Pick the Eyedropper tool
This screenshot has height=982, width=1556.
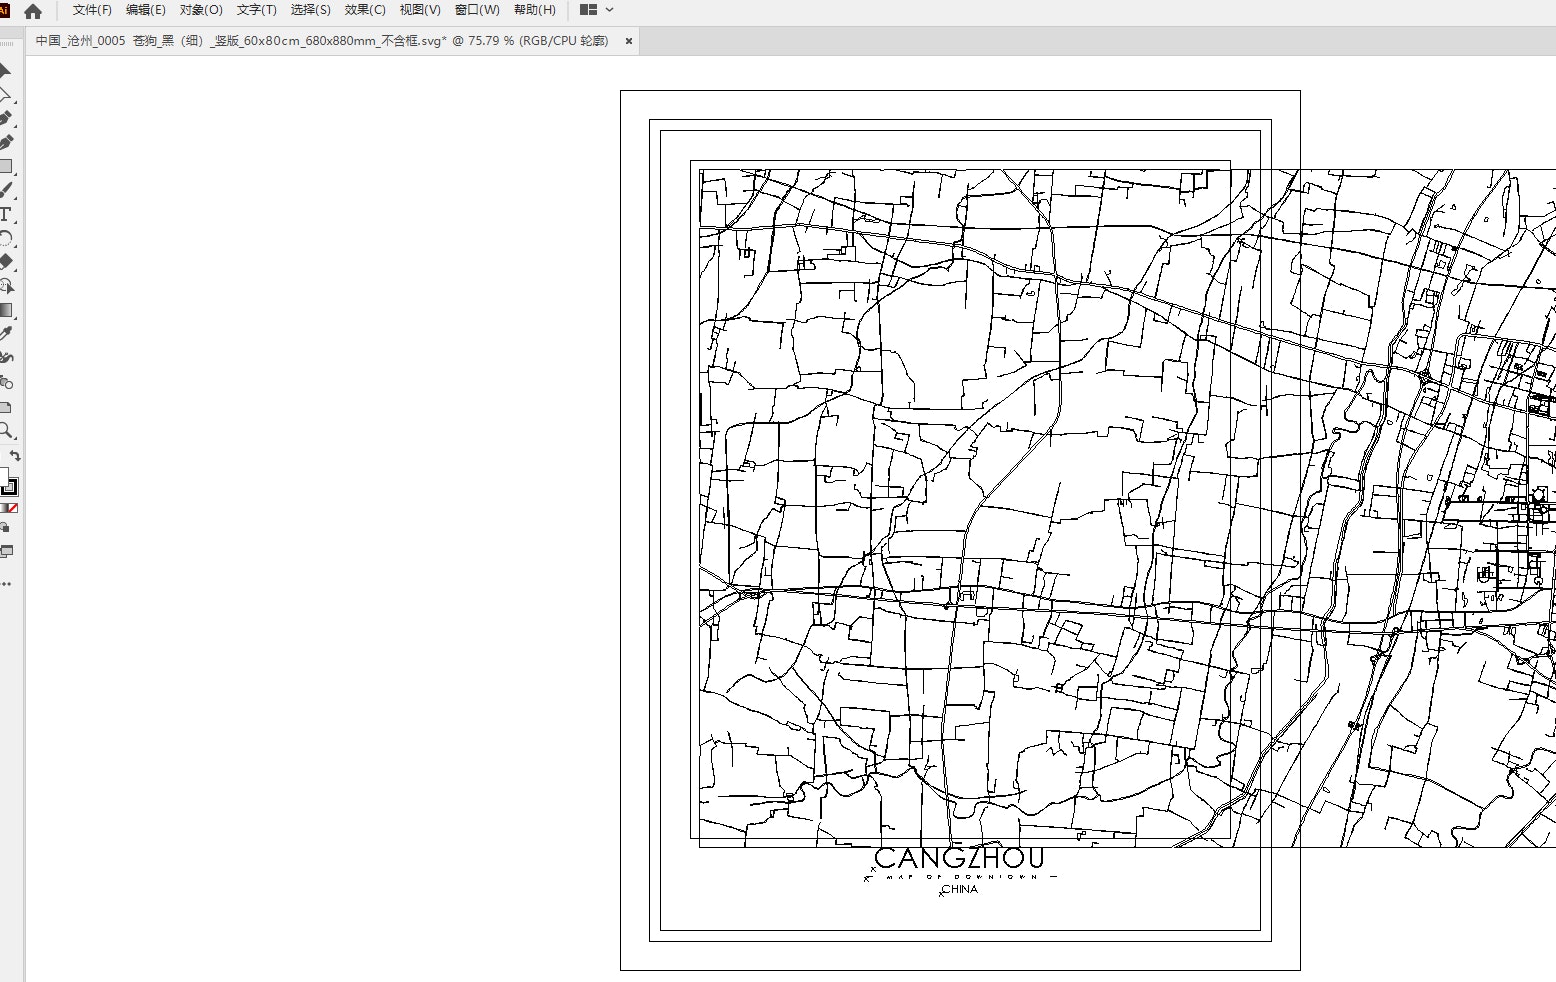pyautogui.click(x=5, y=334)
